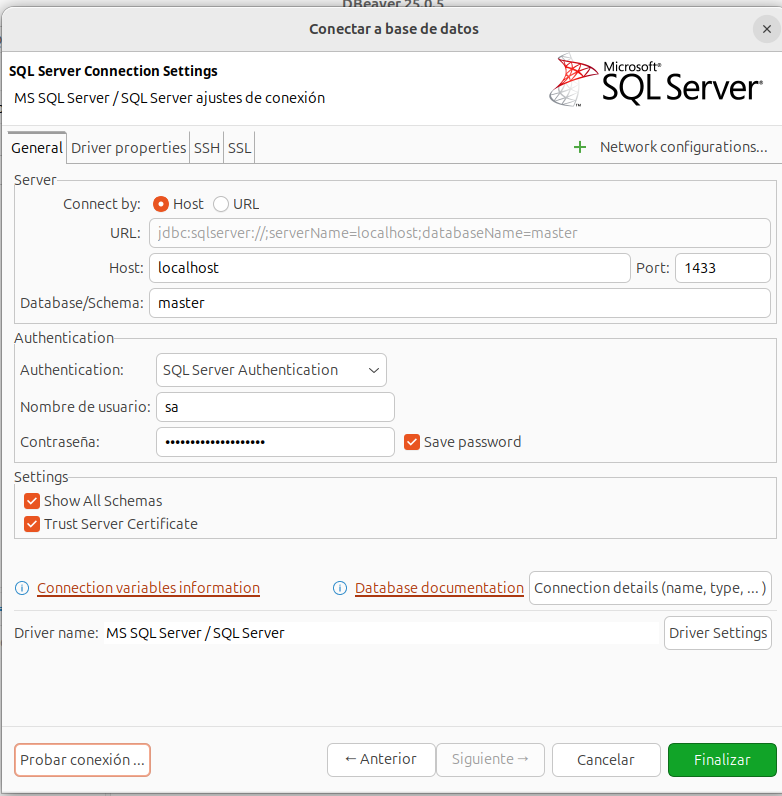Select the URL radio button

click(221, 204)
